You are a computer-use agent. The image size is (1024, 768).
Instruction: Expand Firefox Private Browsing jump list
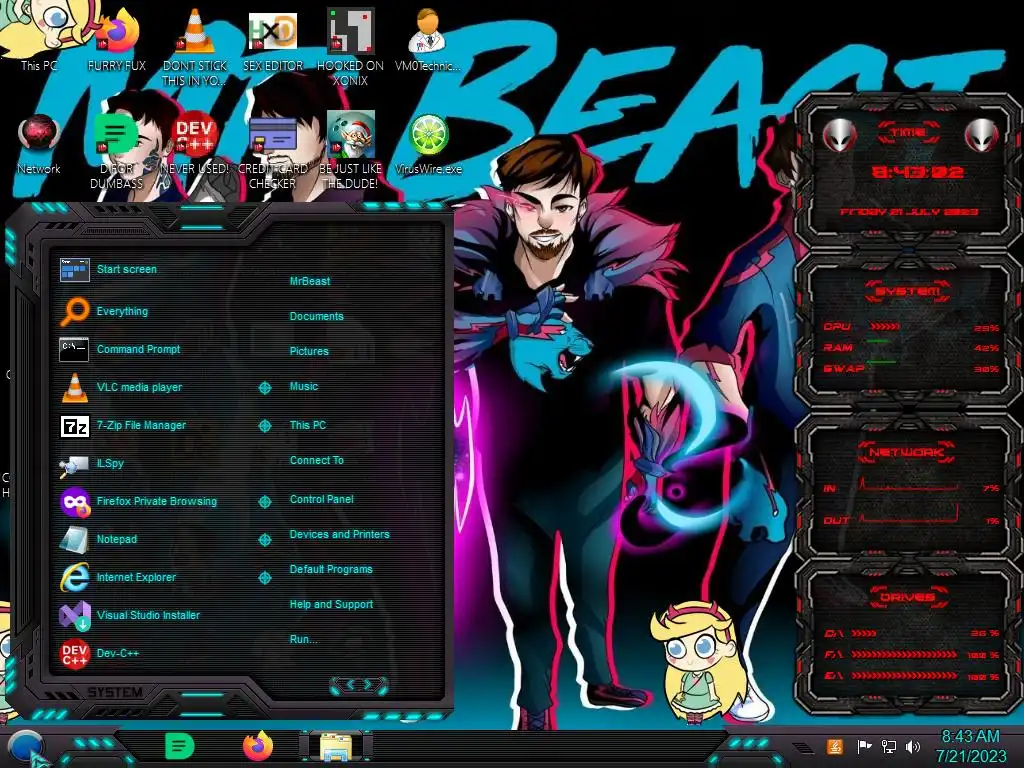[264, 502]
